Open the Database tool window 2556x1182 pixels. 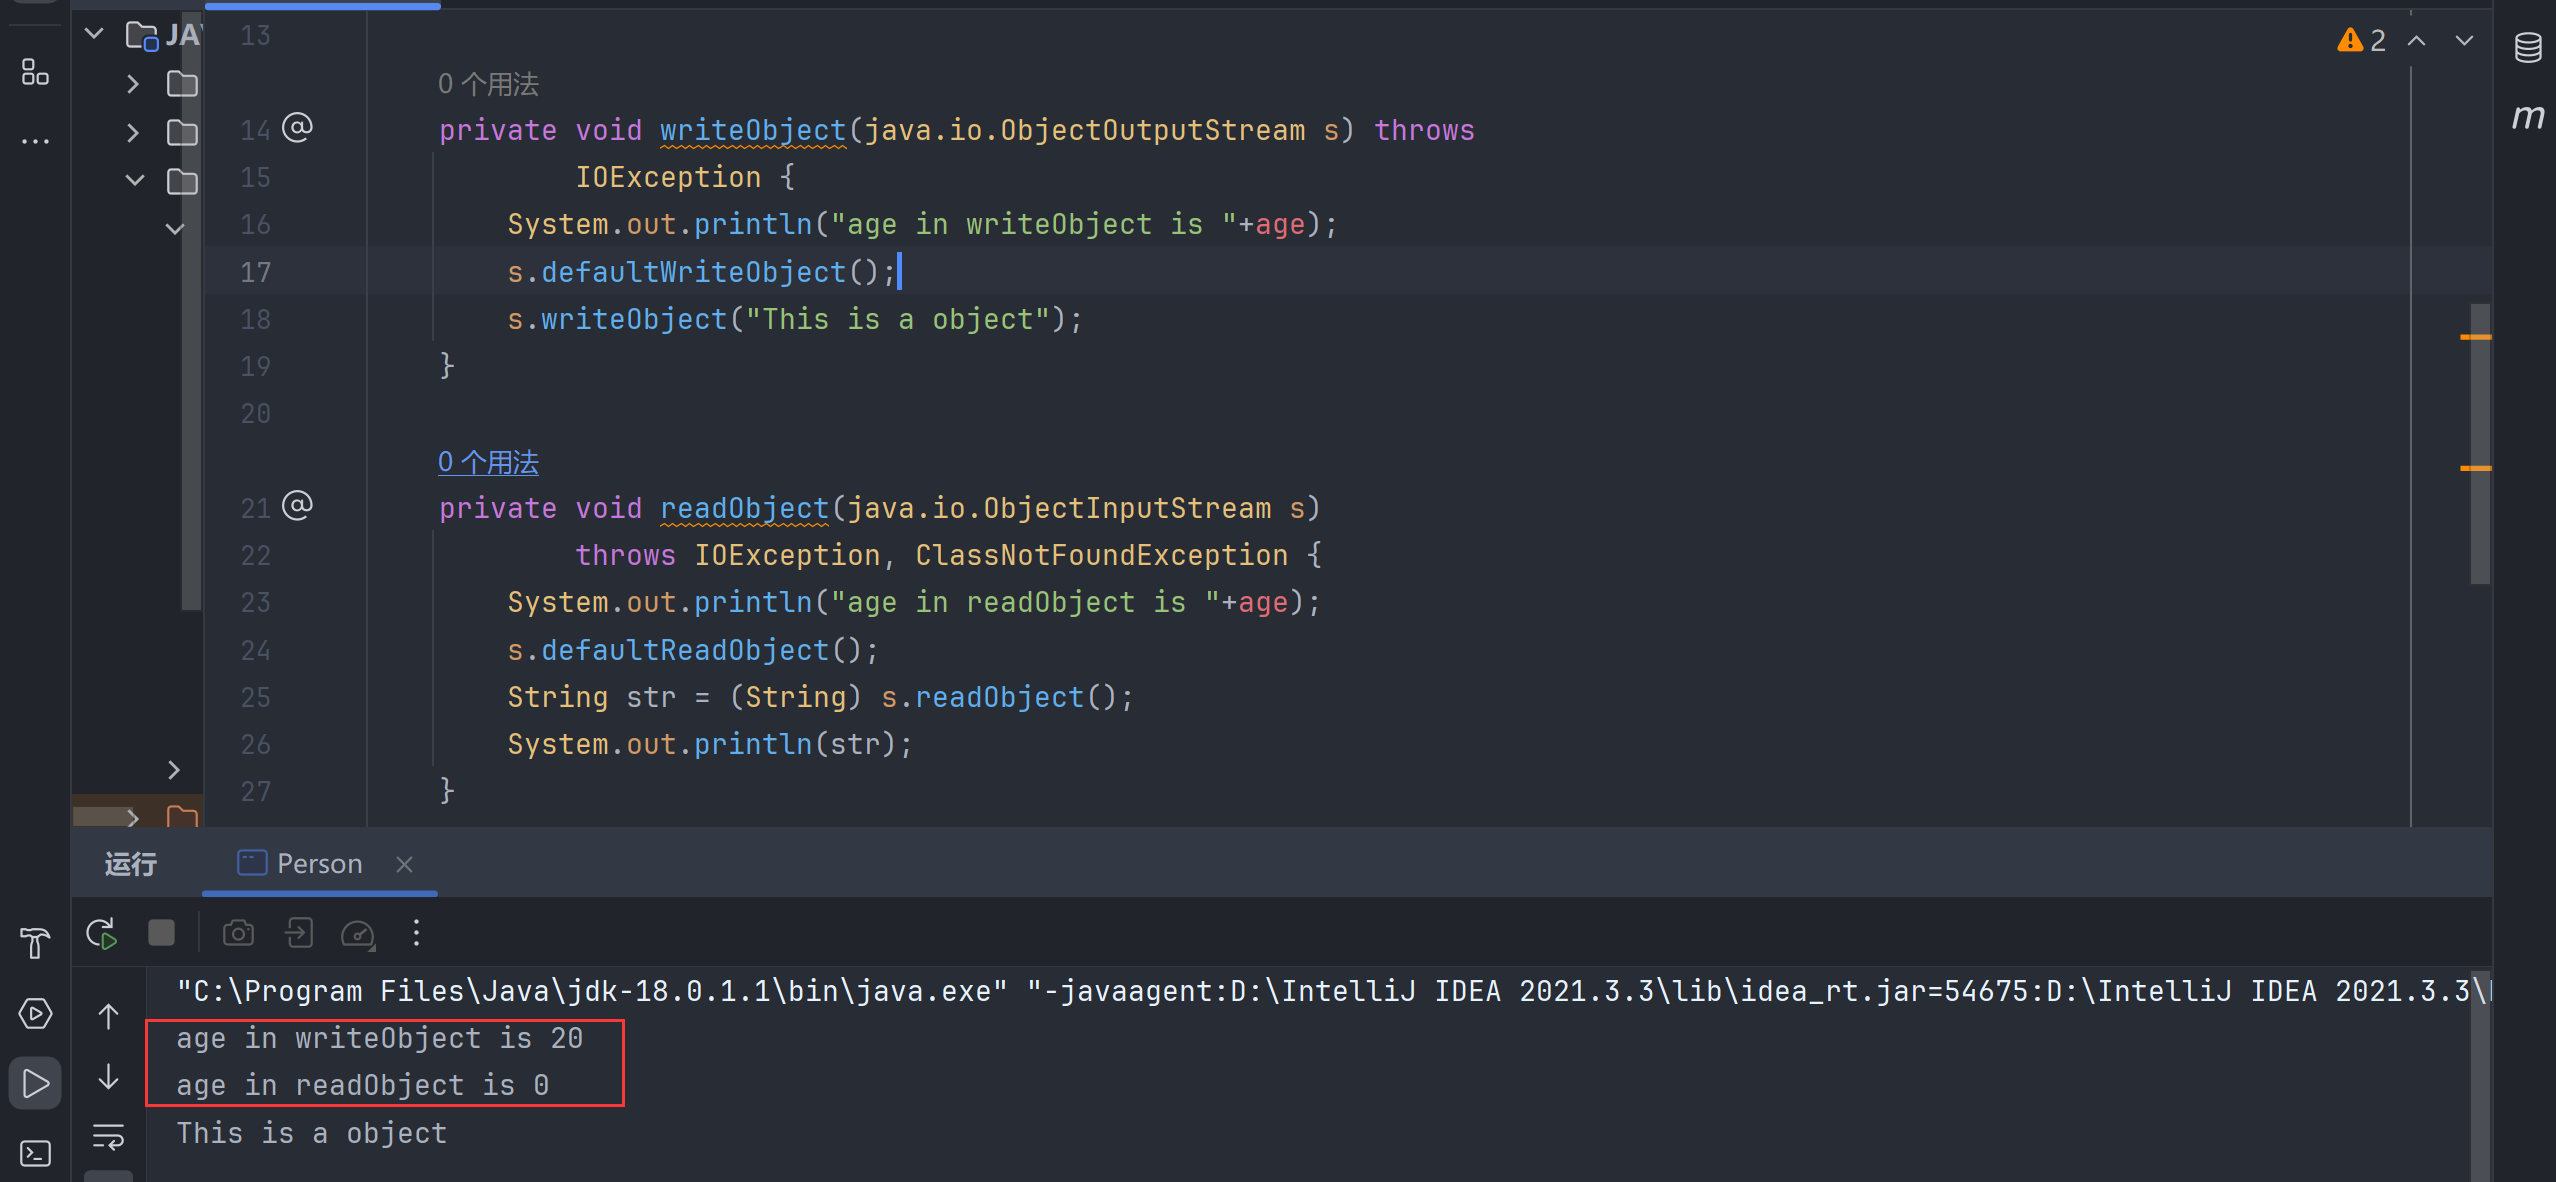click(2527, 47)
